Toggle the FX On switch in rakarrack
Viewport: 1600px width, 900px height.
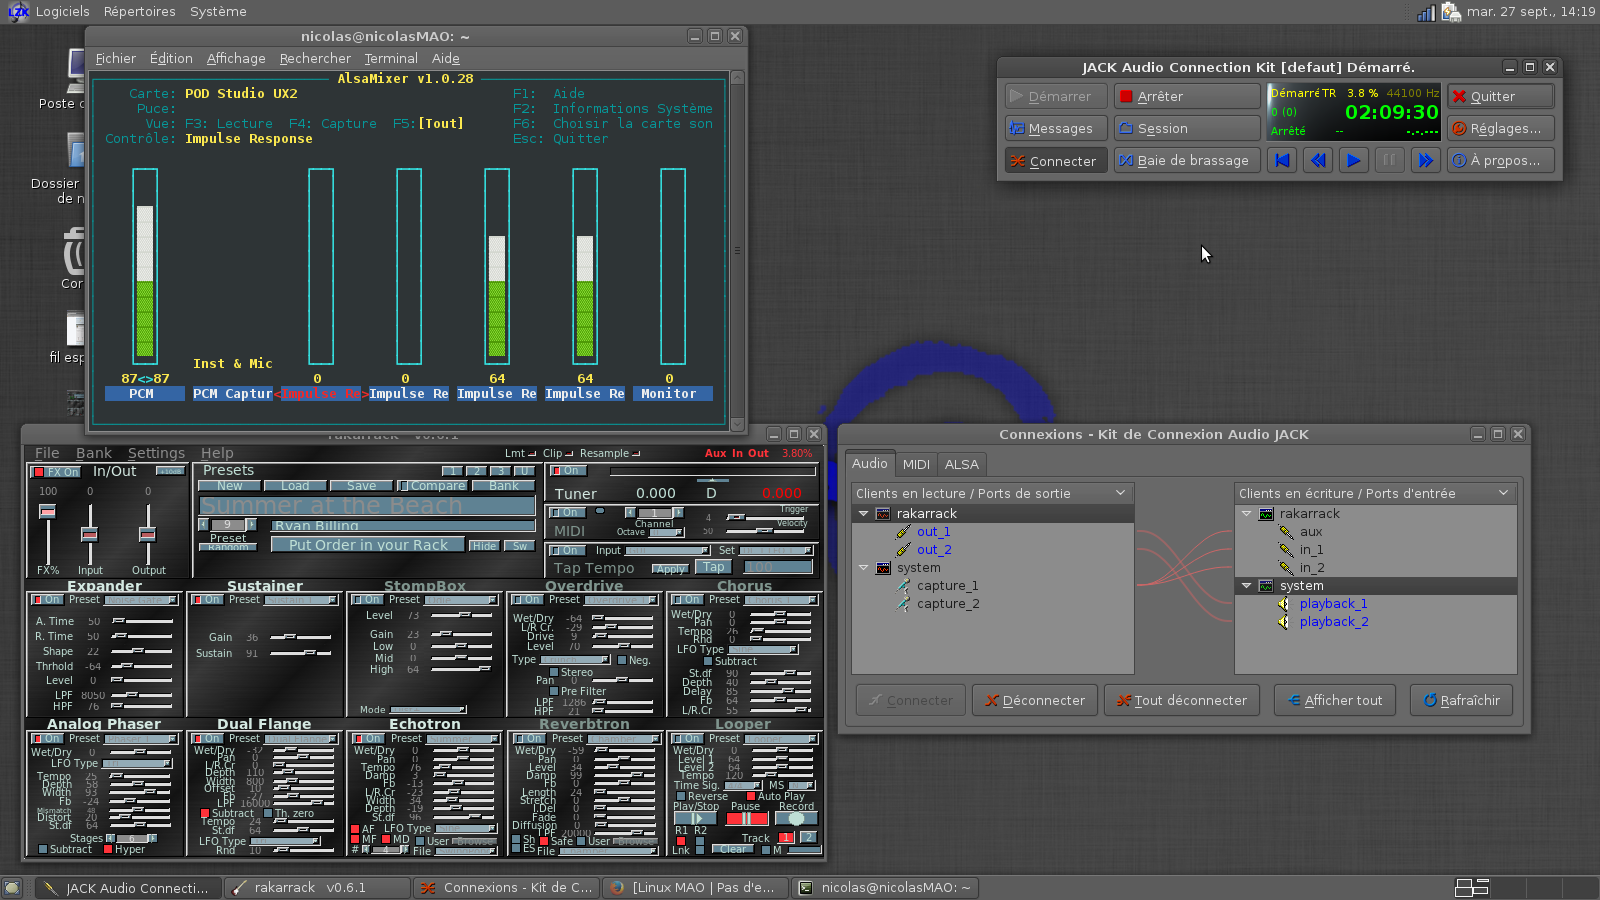click(x=56, y=472)
